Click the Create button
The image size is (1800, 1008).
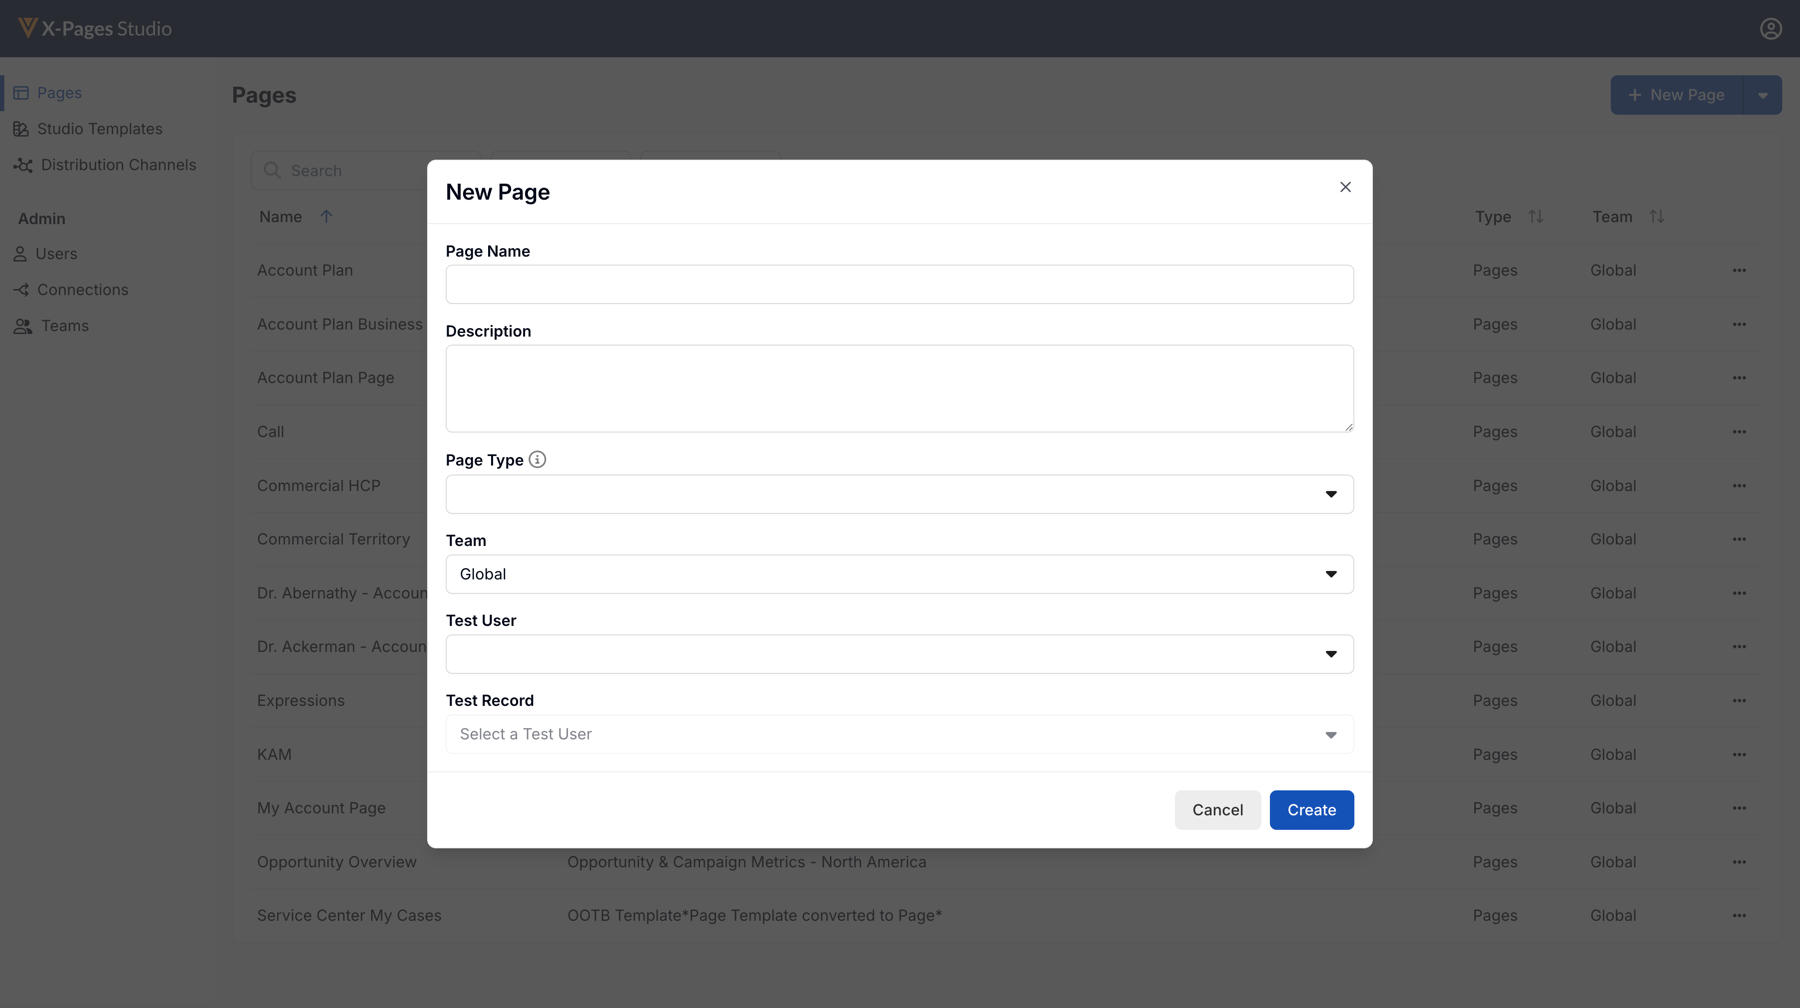pyautogui.click(x=1311, y=810)
